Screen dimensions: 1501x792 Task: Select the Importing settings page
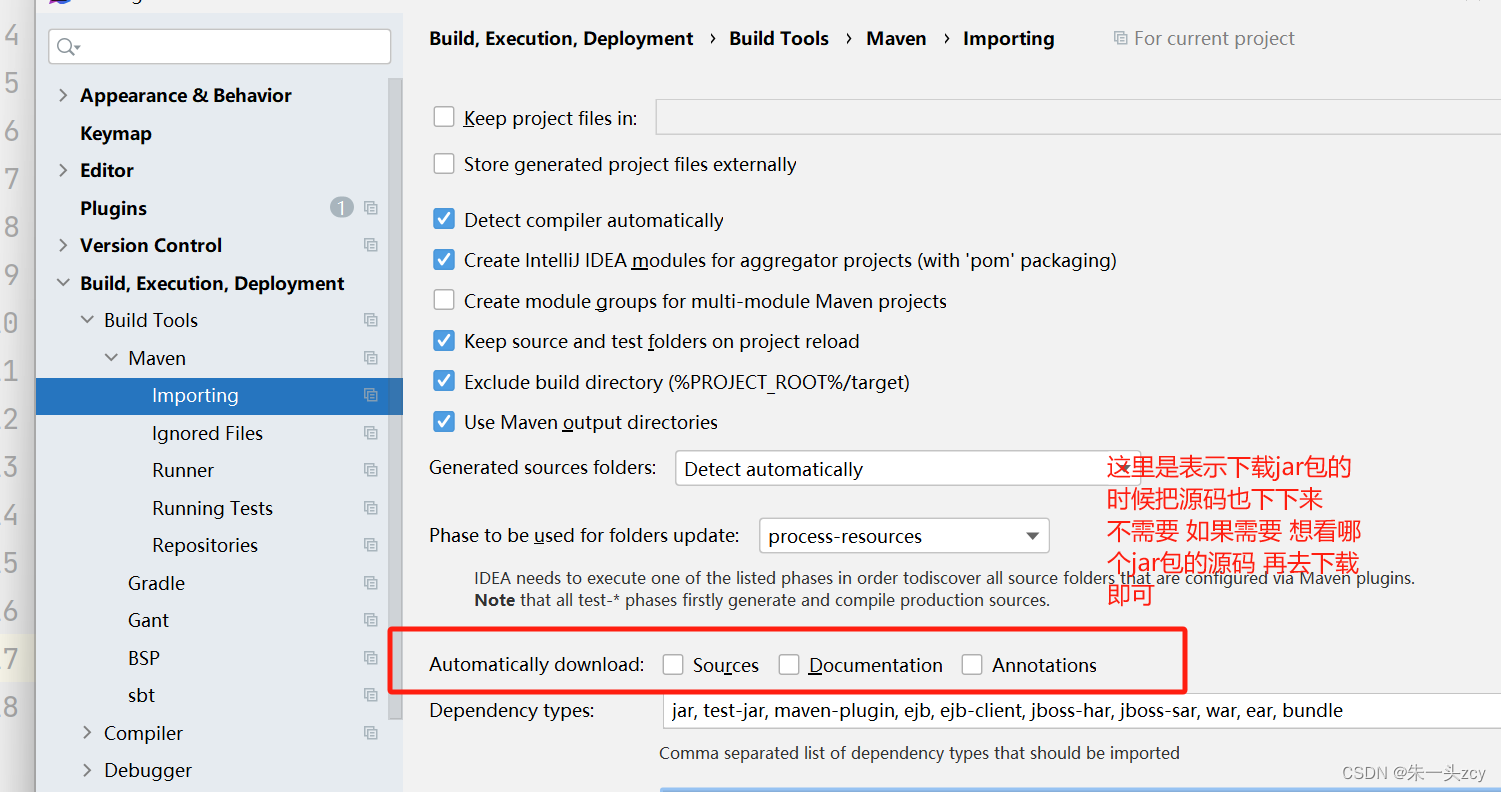[219, 395]
